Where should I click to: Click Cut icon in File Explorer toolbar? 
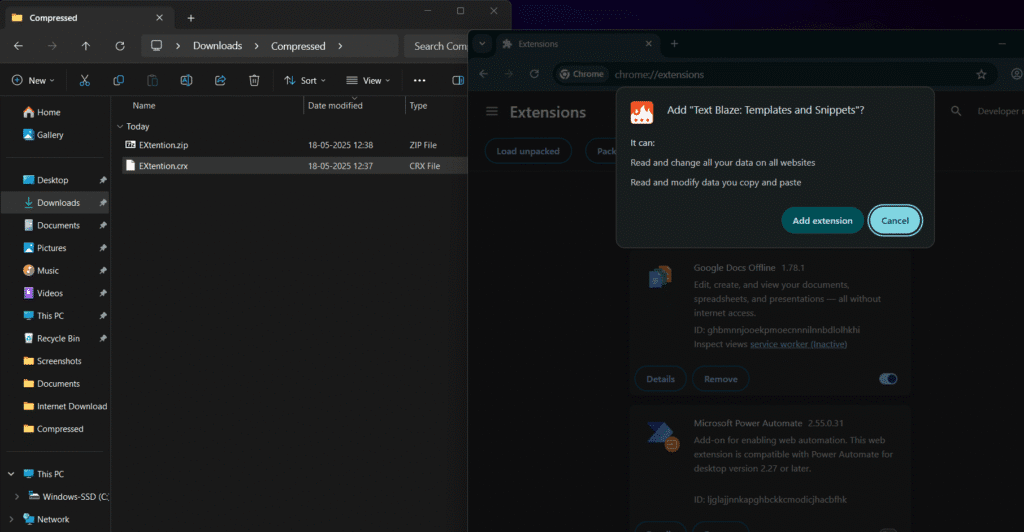point(84,80)
